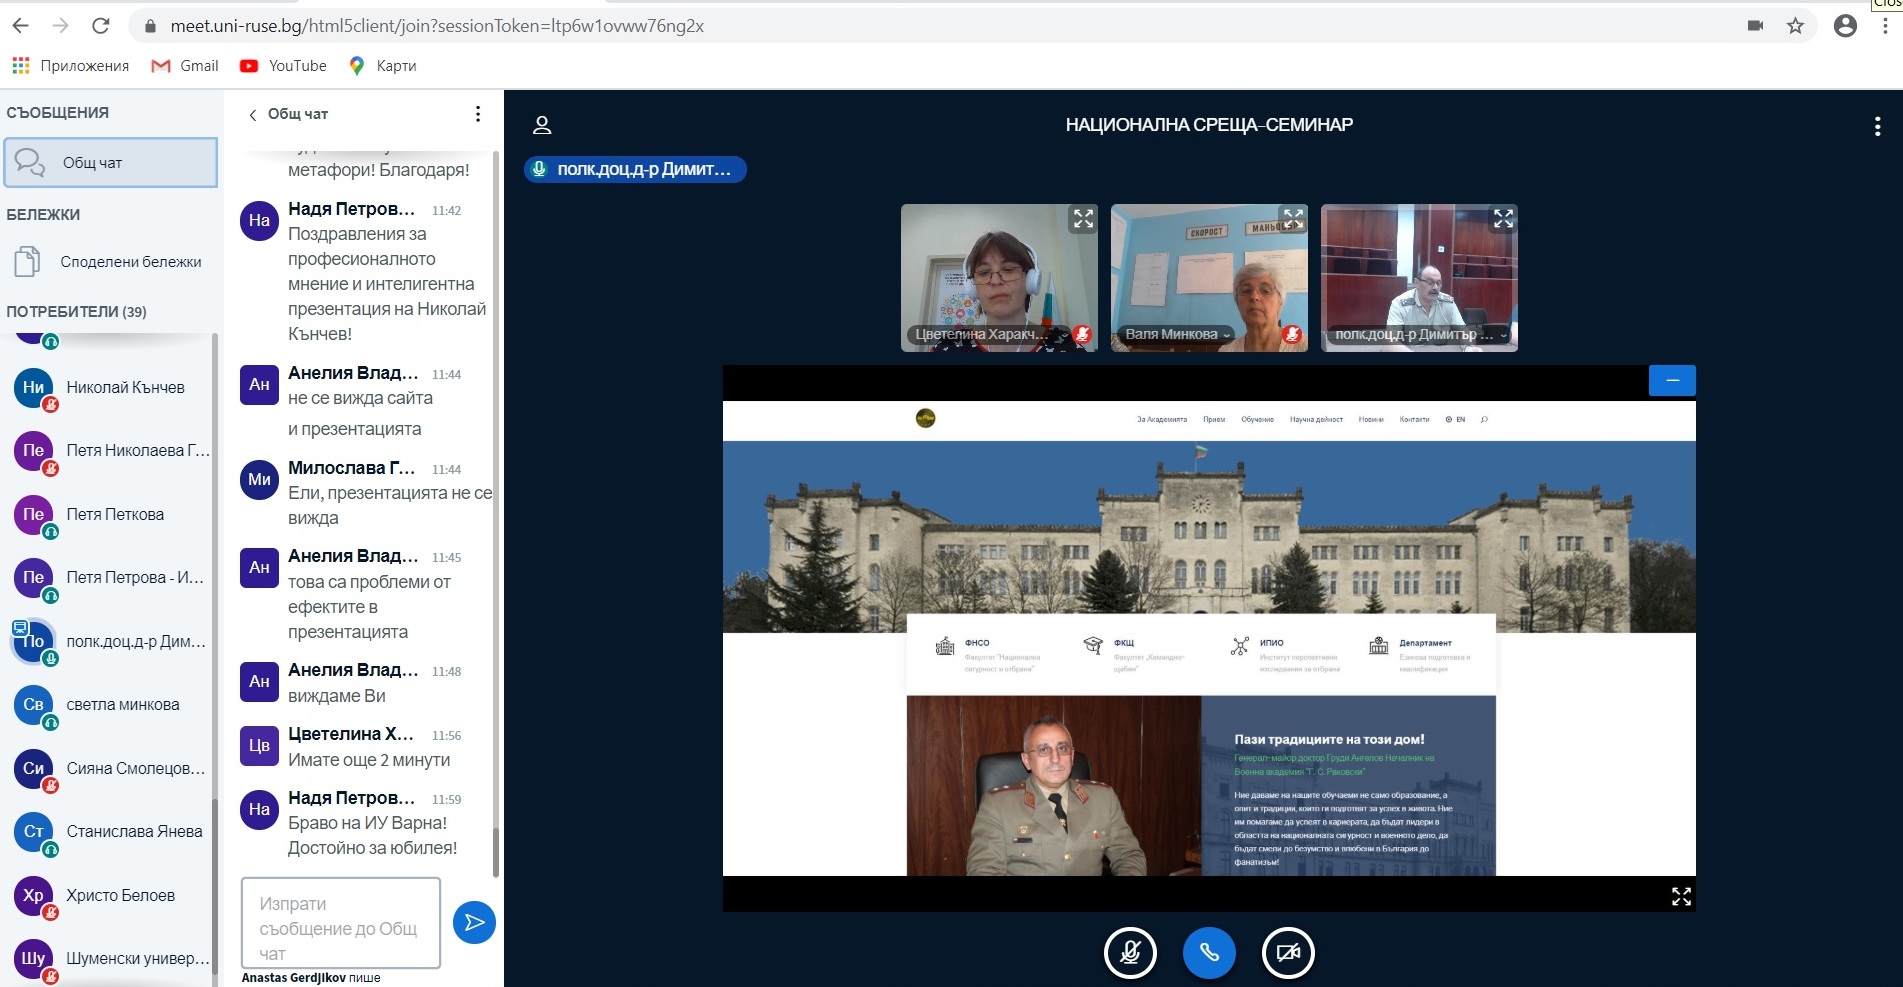This screenshot has width=1903, height=987.
Task: Select user Христо Белоев
Action: [x=110, y=896]
